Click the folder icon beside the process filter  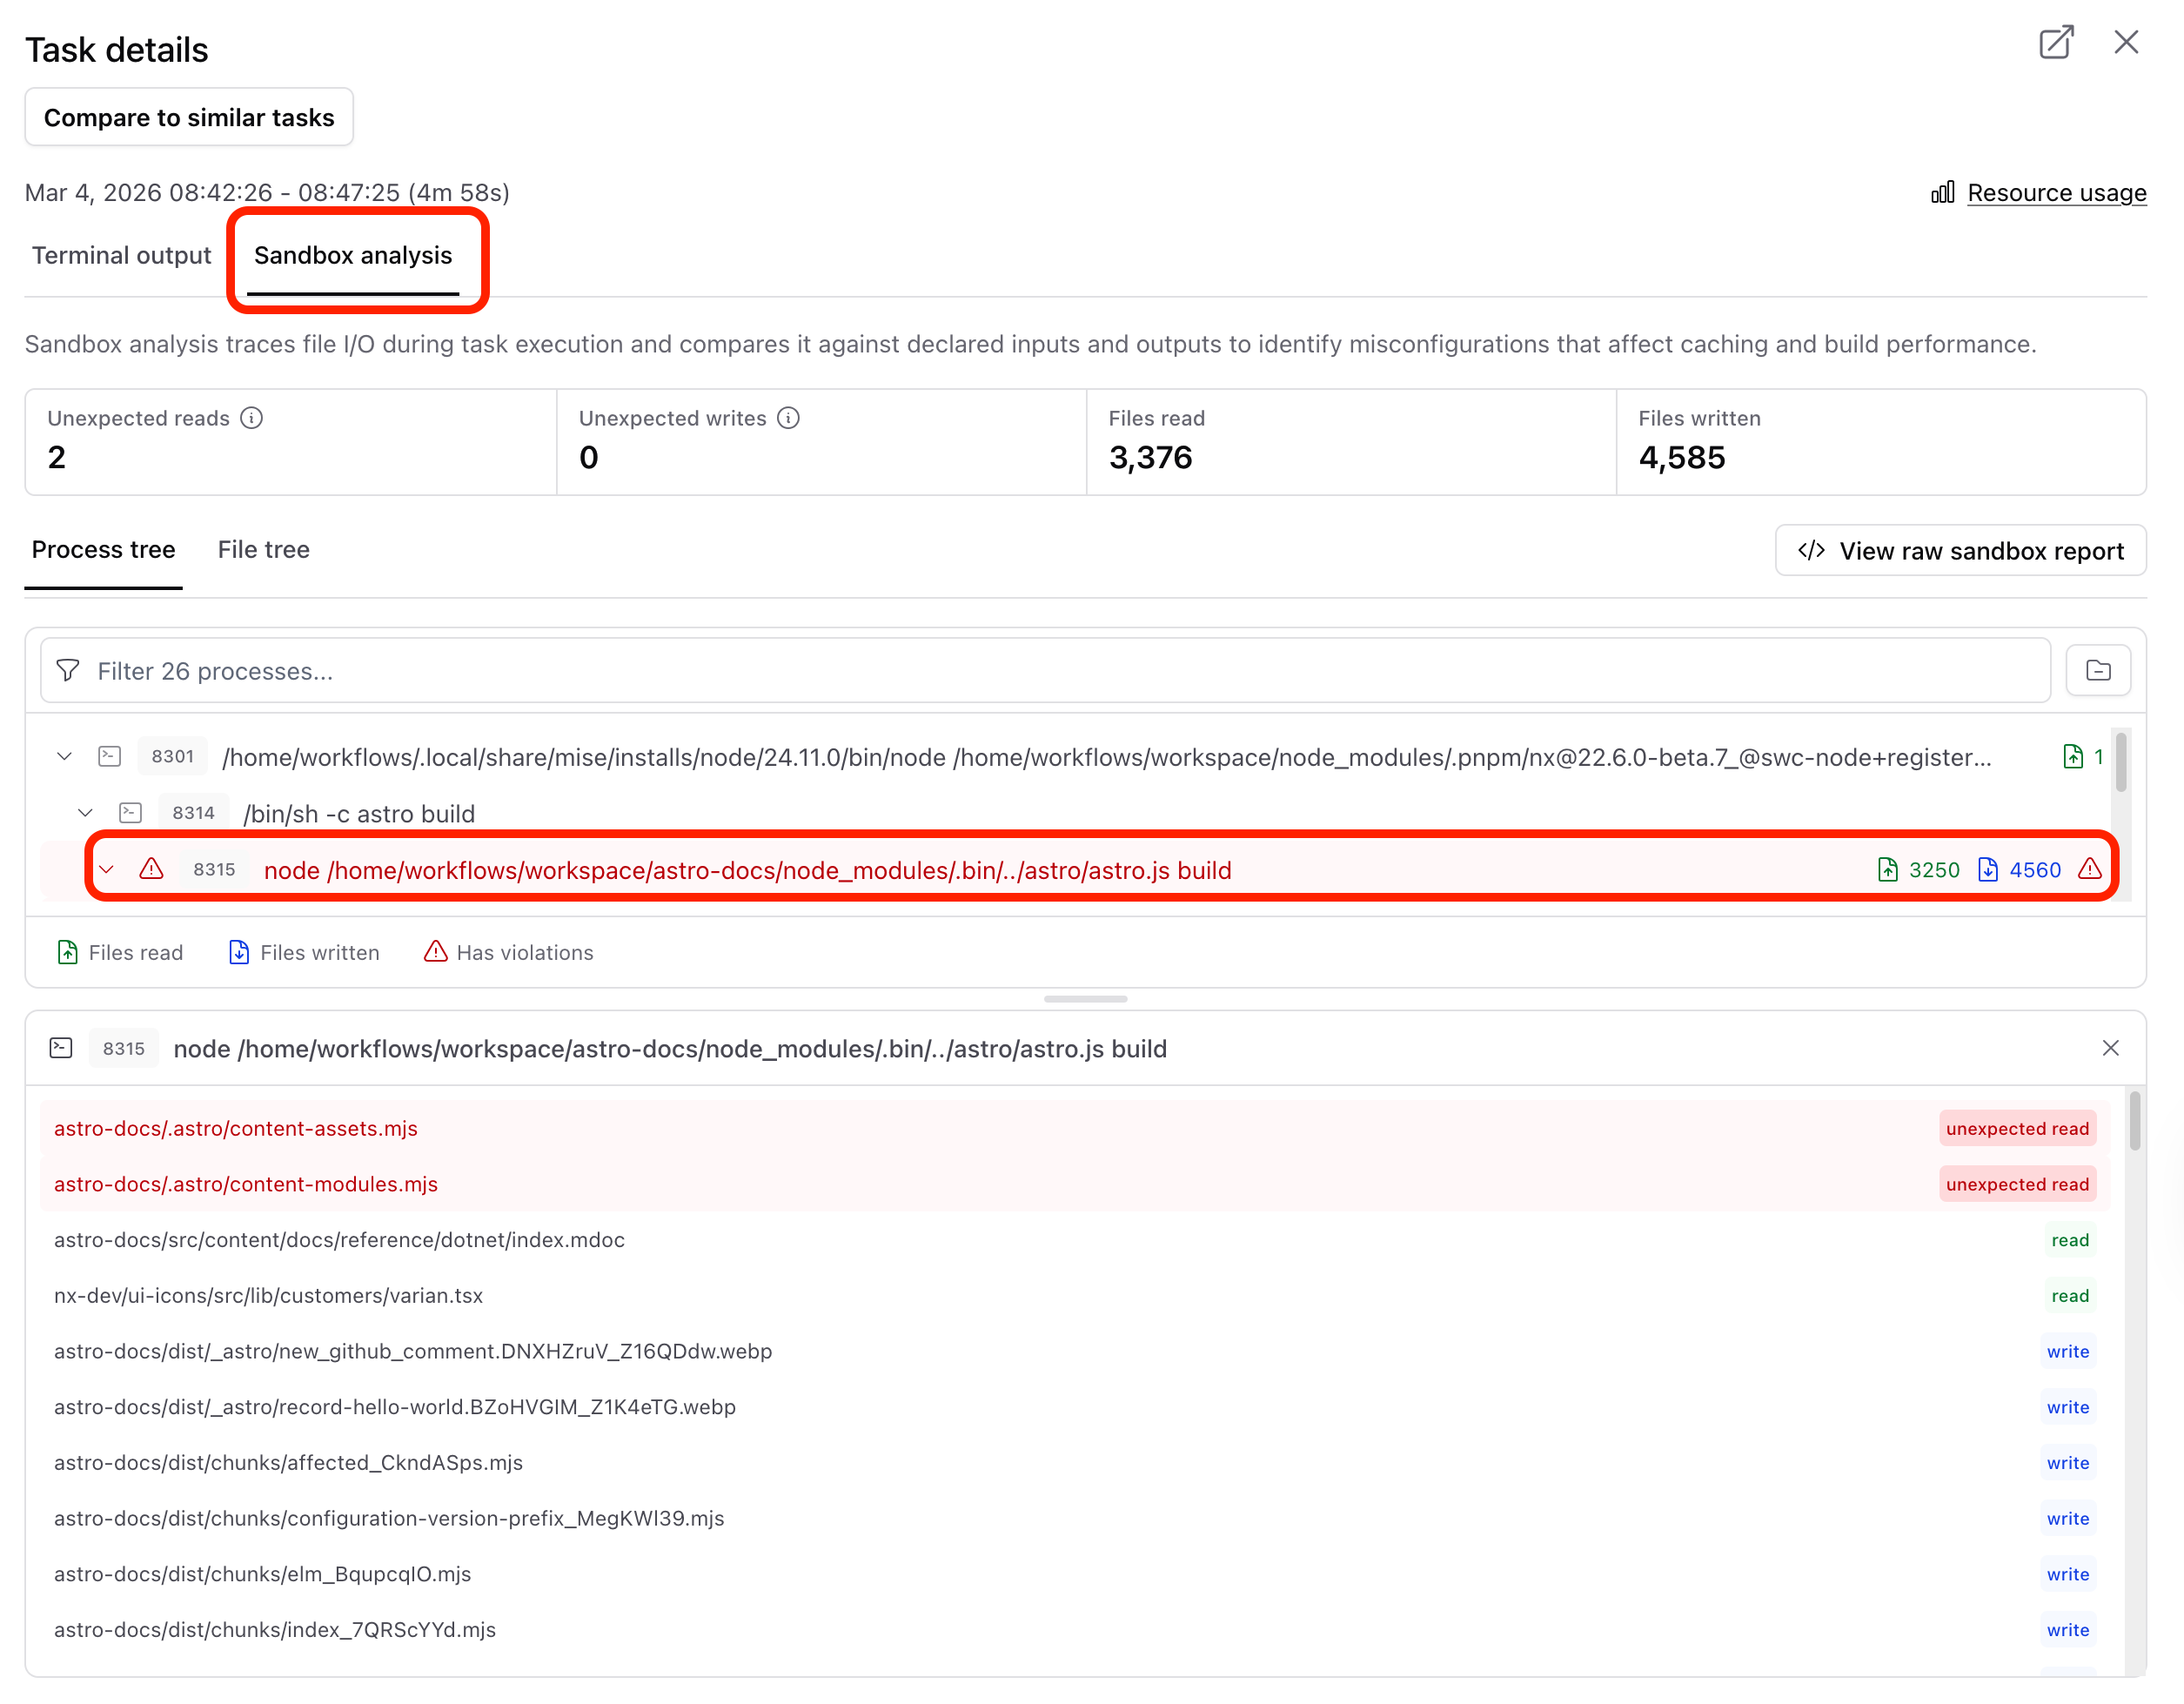[x=2098, y=670]
